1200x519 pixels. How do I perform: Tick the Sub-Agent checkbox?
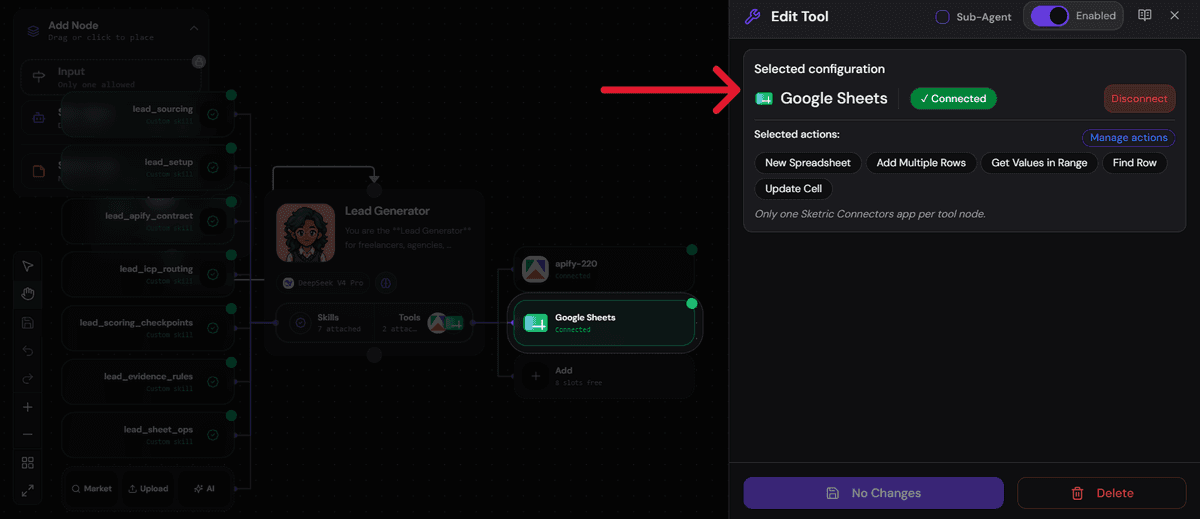click(x=942, y=17)
